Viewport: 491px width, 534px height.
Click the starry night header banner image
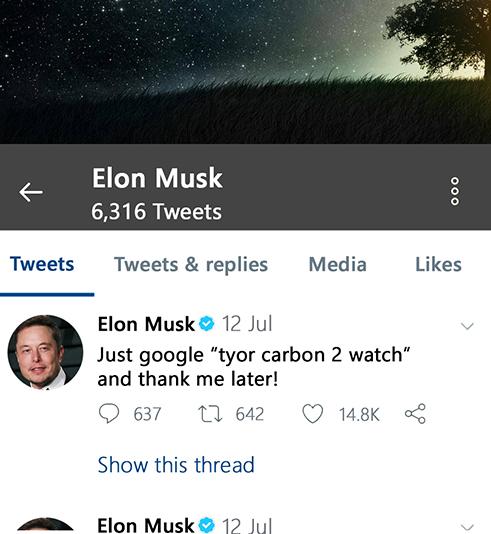coord(246,72)
